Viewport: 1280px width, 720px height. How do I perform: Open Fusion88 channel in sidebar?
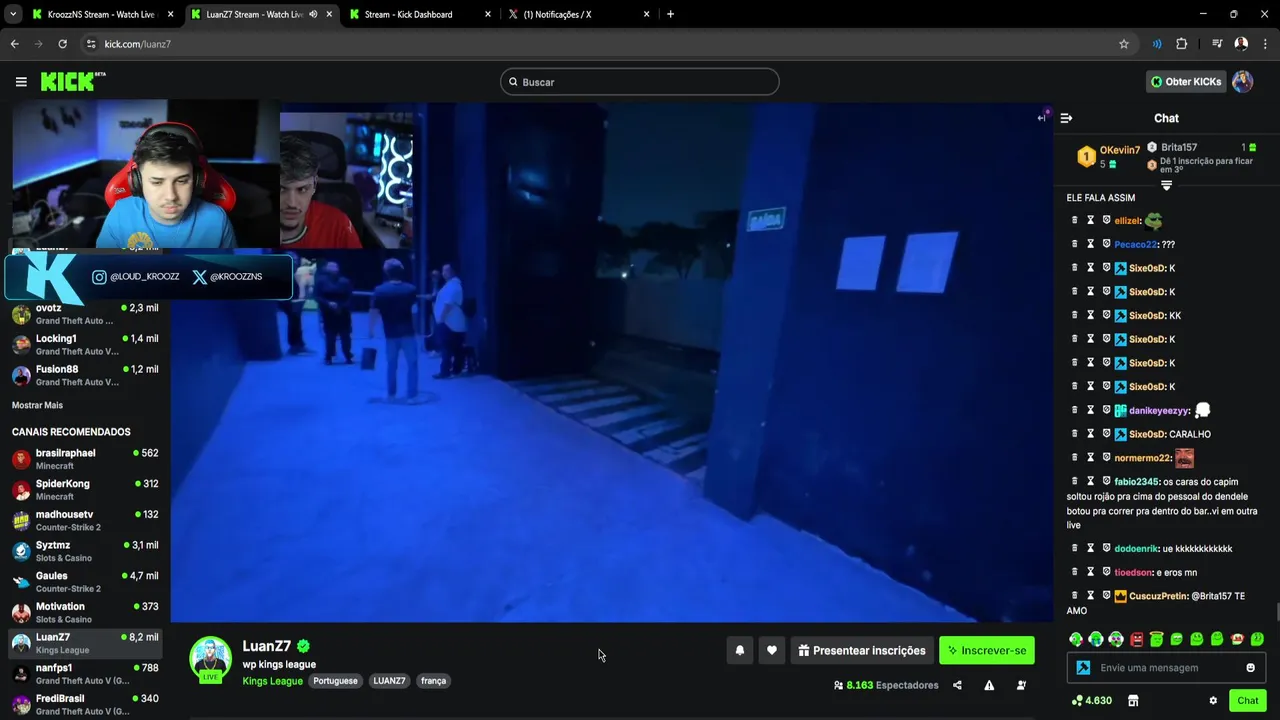[x=85, y=375]
